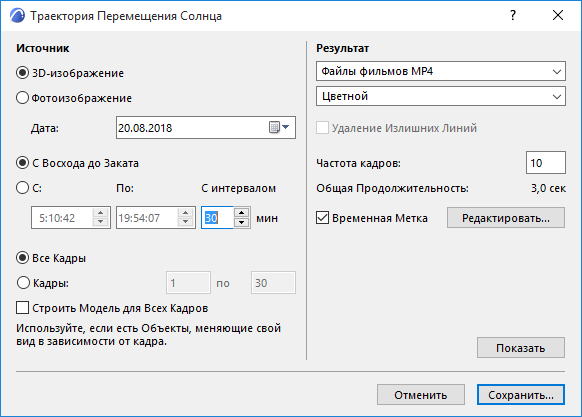Click the по label between frame fields
The height and width of the screenshot is (417, 582).
click(223, 283)
